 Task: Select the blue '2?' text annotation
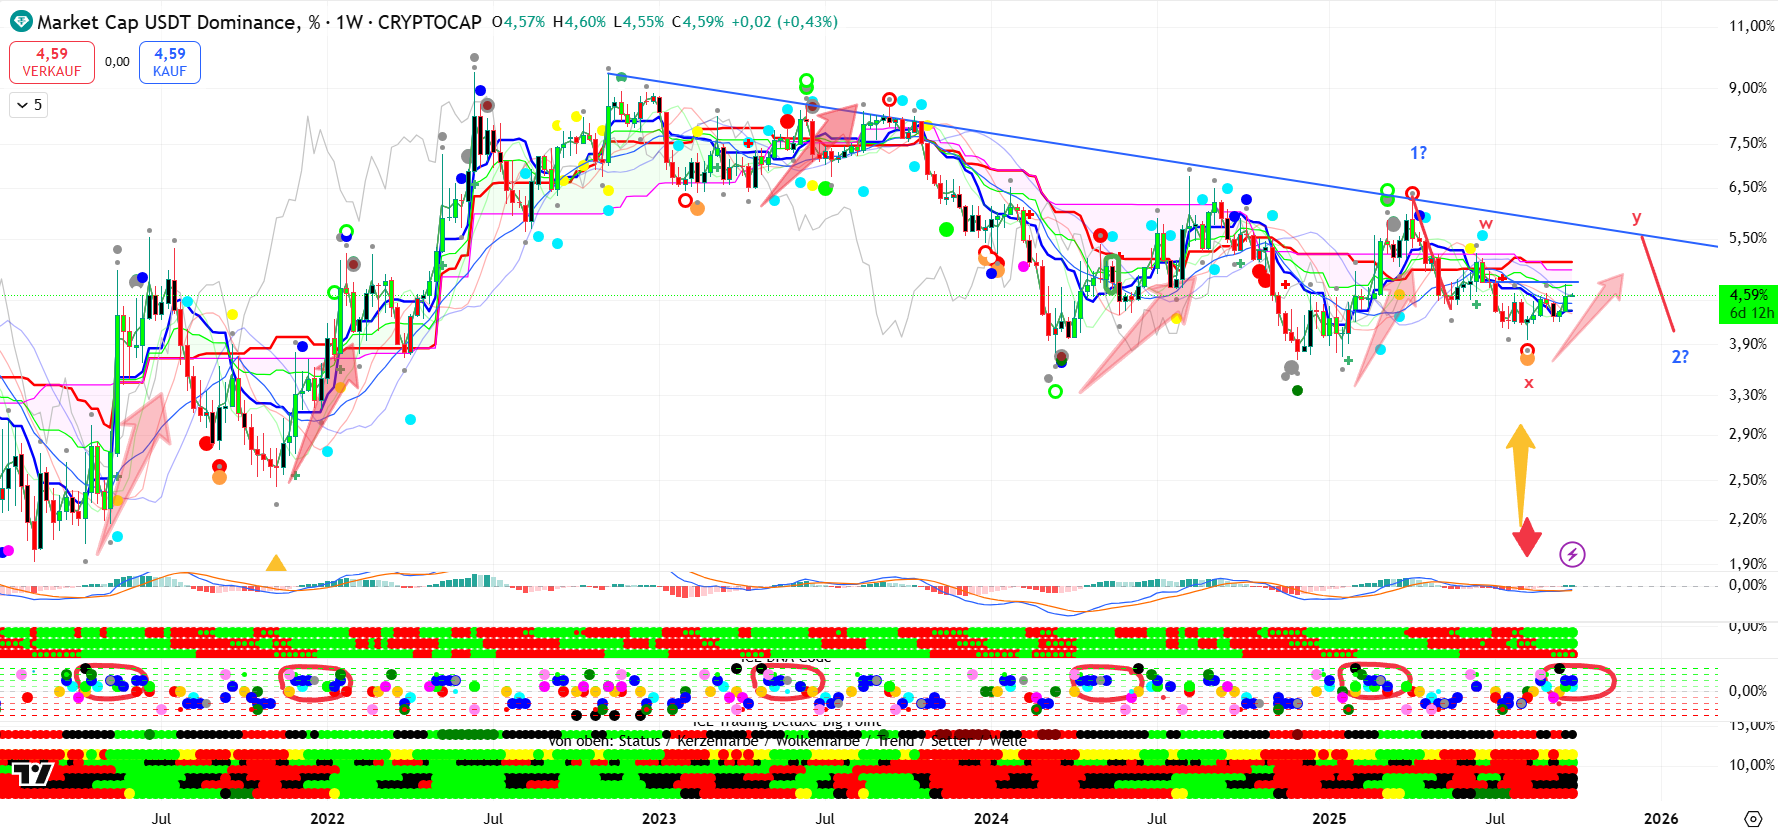1680,357
